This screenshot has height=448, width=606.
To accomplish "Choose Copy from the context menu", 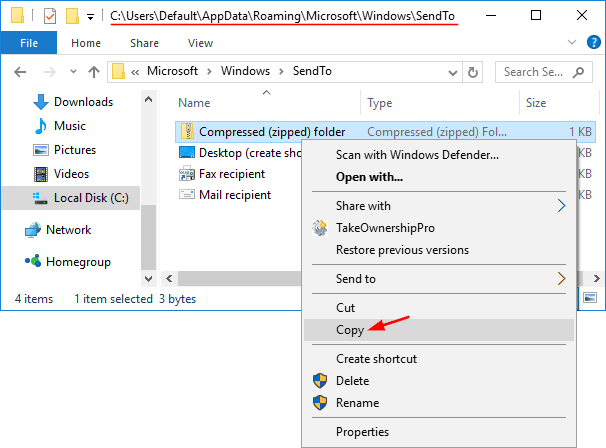I will click(350, 330).
